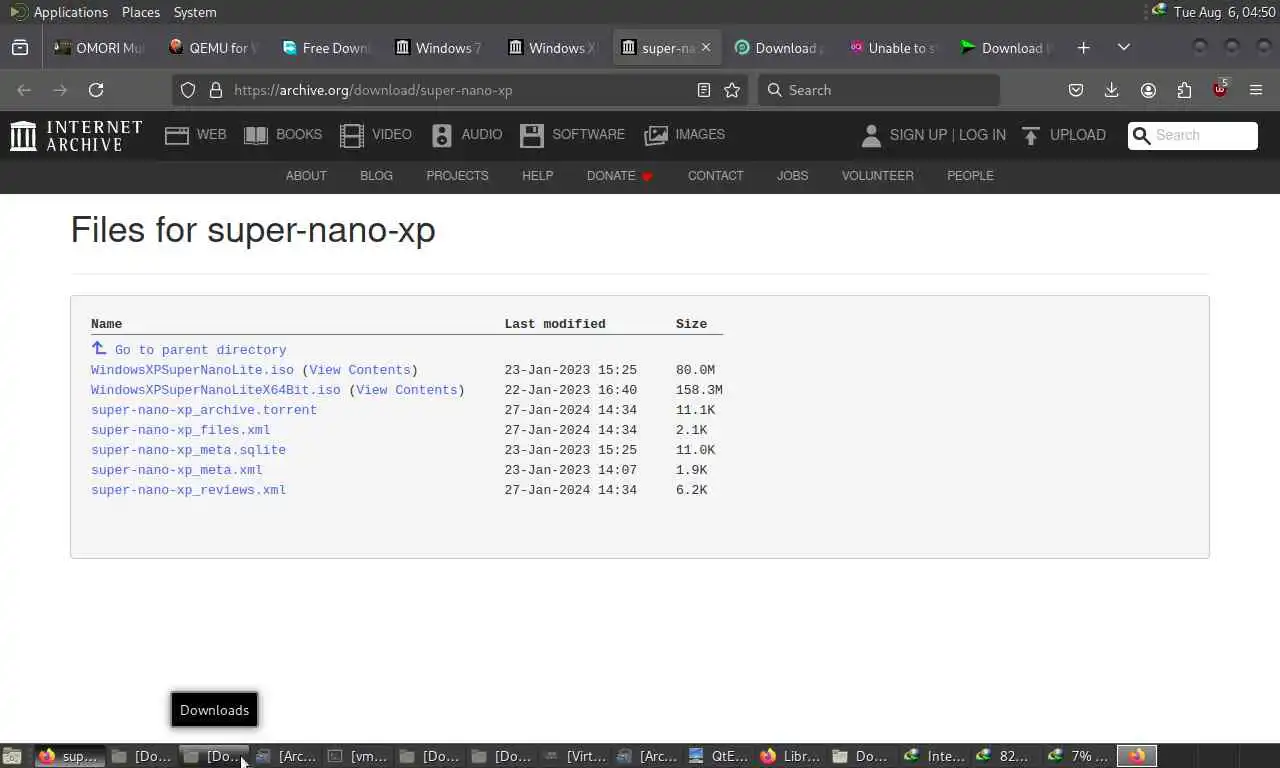Bookmark this page with the star

click(x=732, y=90)
